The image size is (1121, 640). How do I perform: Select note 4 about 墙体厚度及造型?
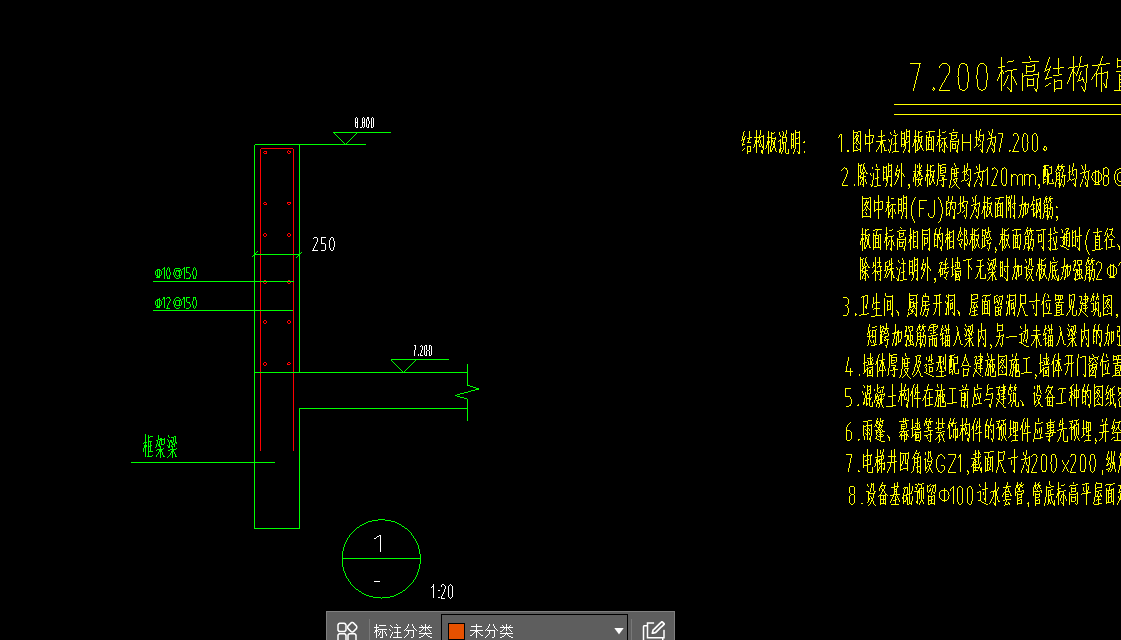pos(982,367)
